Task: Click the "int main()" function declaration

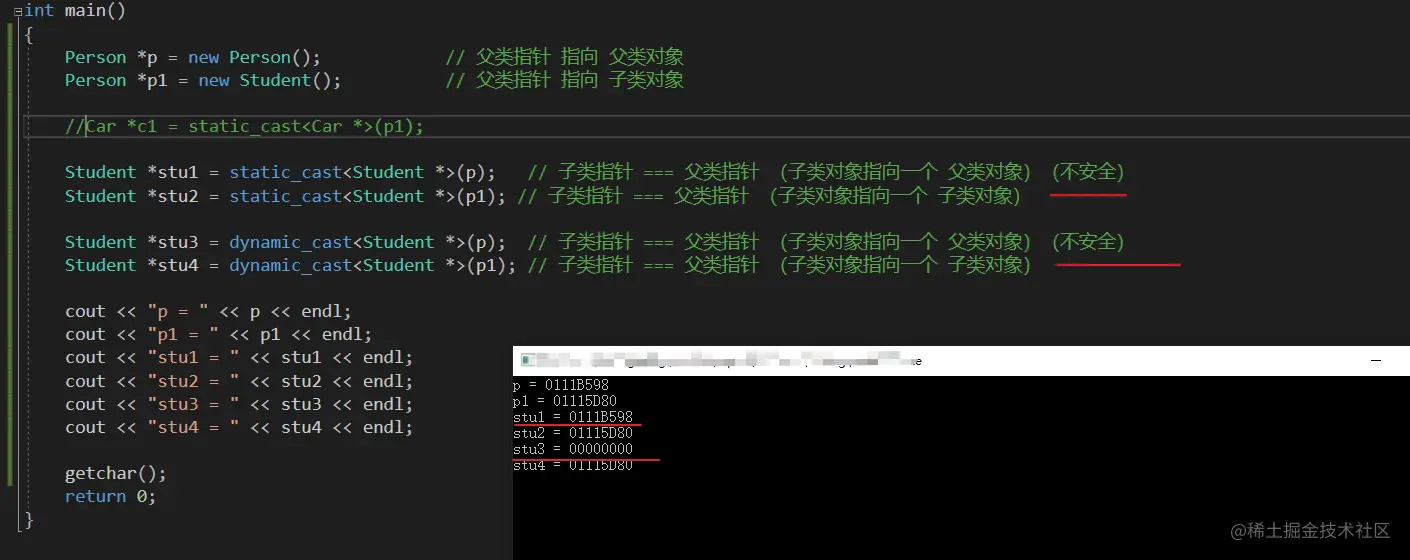Action: (75, 10)
